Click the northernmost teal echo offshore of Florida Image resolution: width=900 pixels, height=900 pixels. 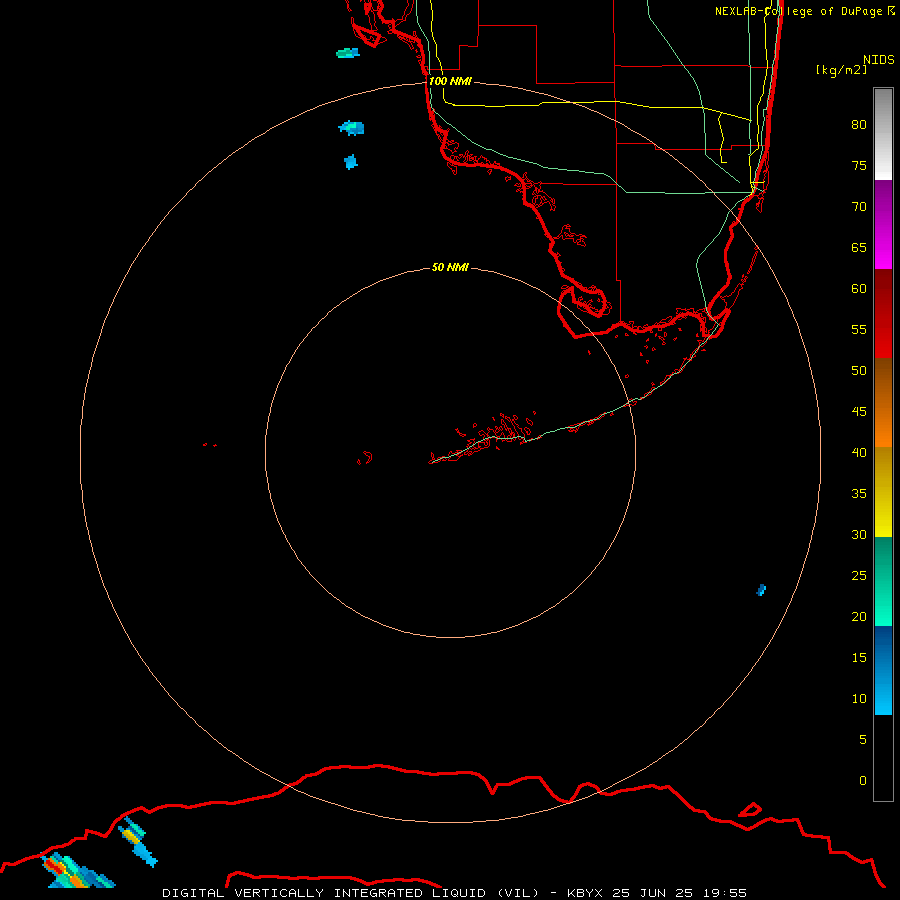[x=348, y=53]
